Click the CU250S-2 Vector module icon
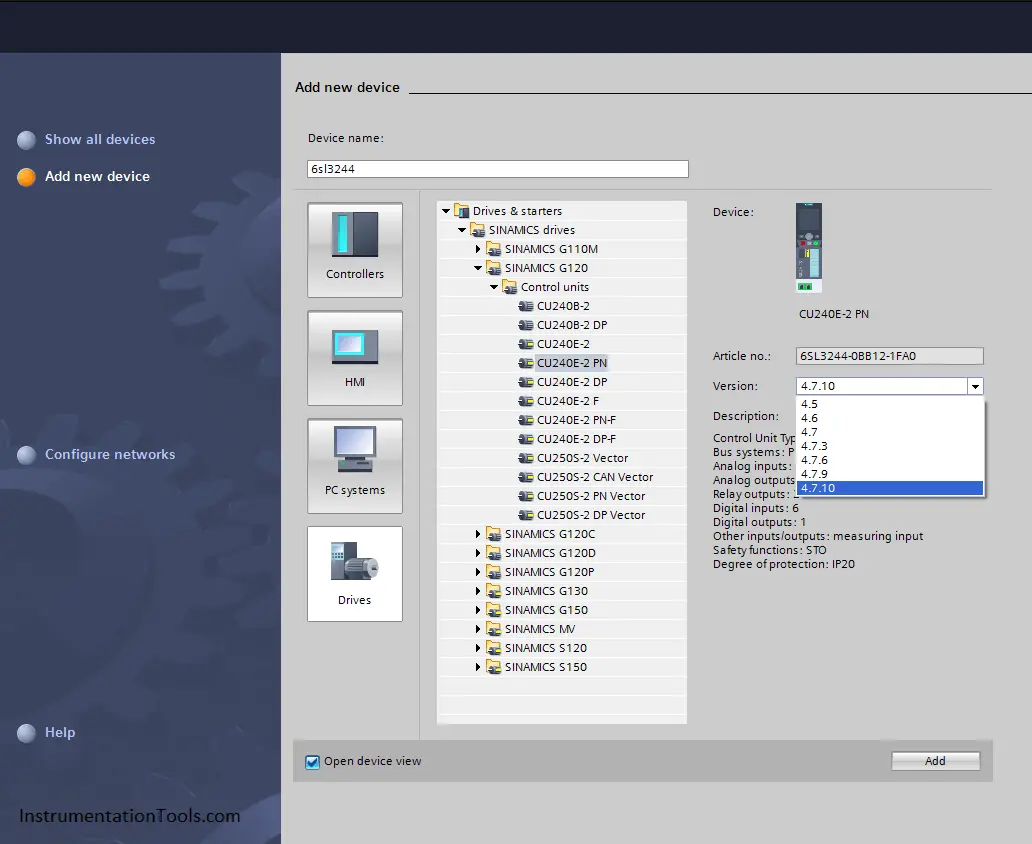 pos(526,458)
